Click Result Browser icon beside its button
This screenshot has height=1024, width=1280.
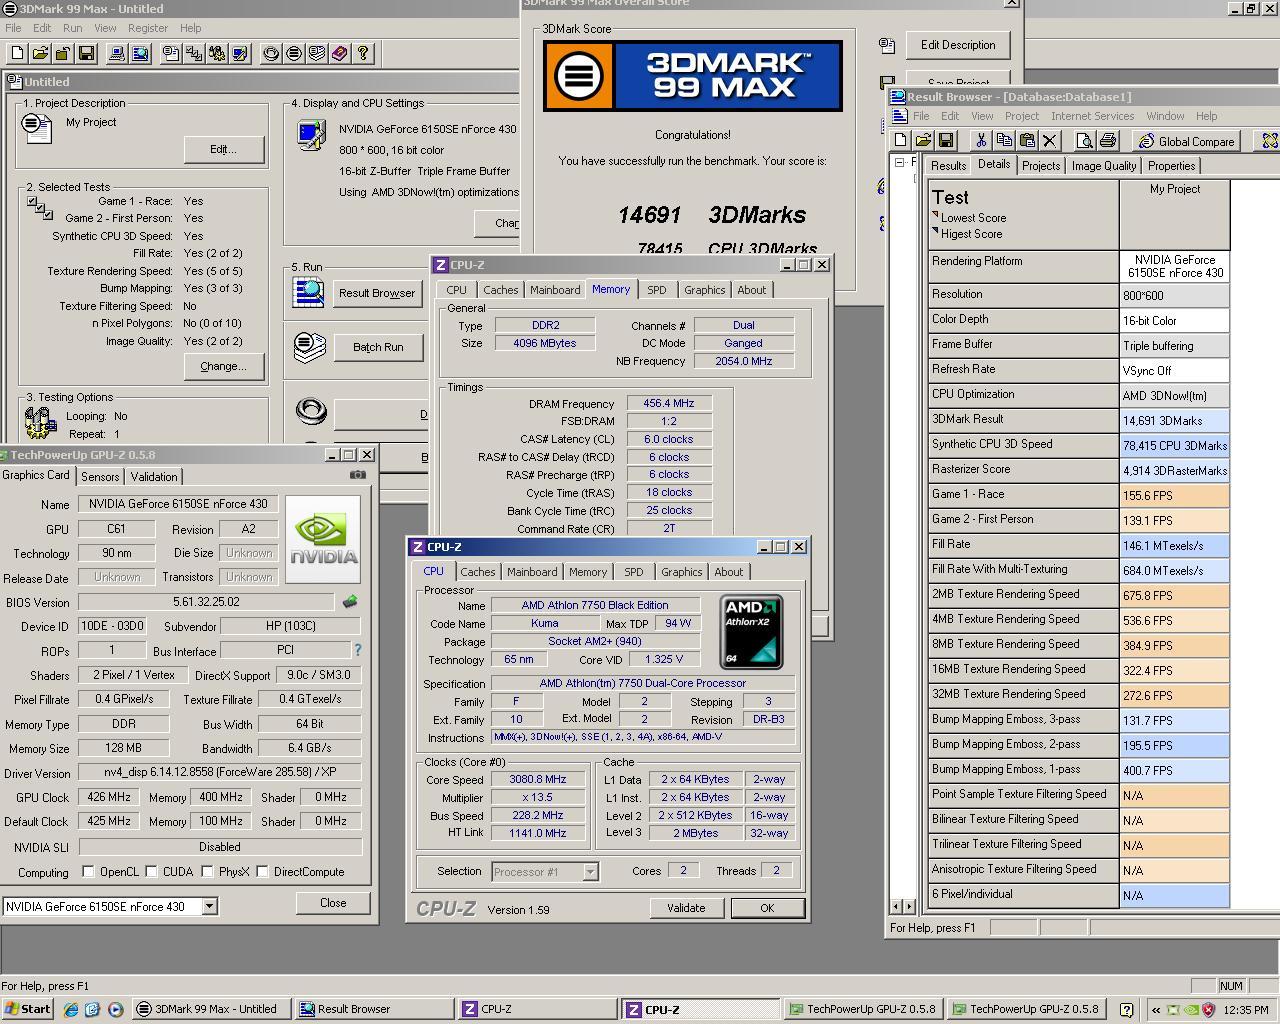click(308, 292)
